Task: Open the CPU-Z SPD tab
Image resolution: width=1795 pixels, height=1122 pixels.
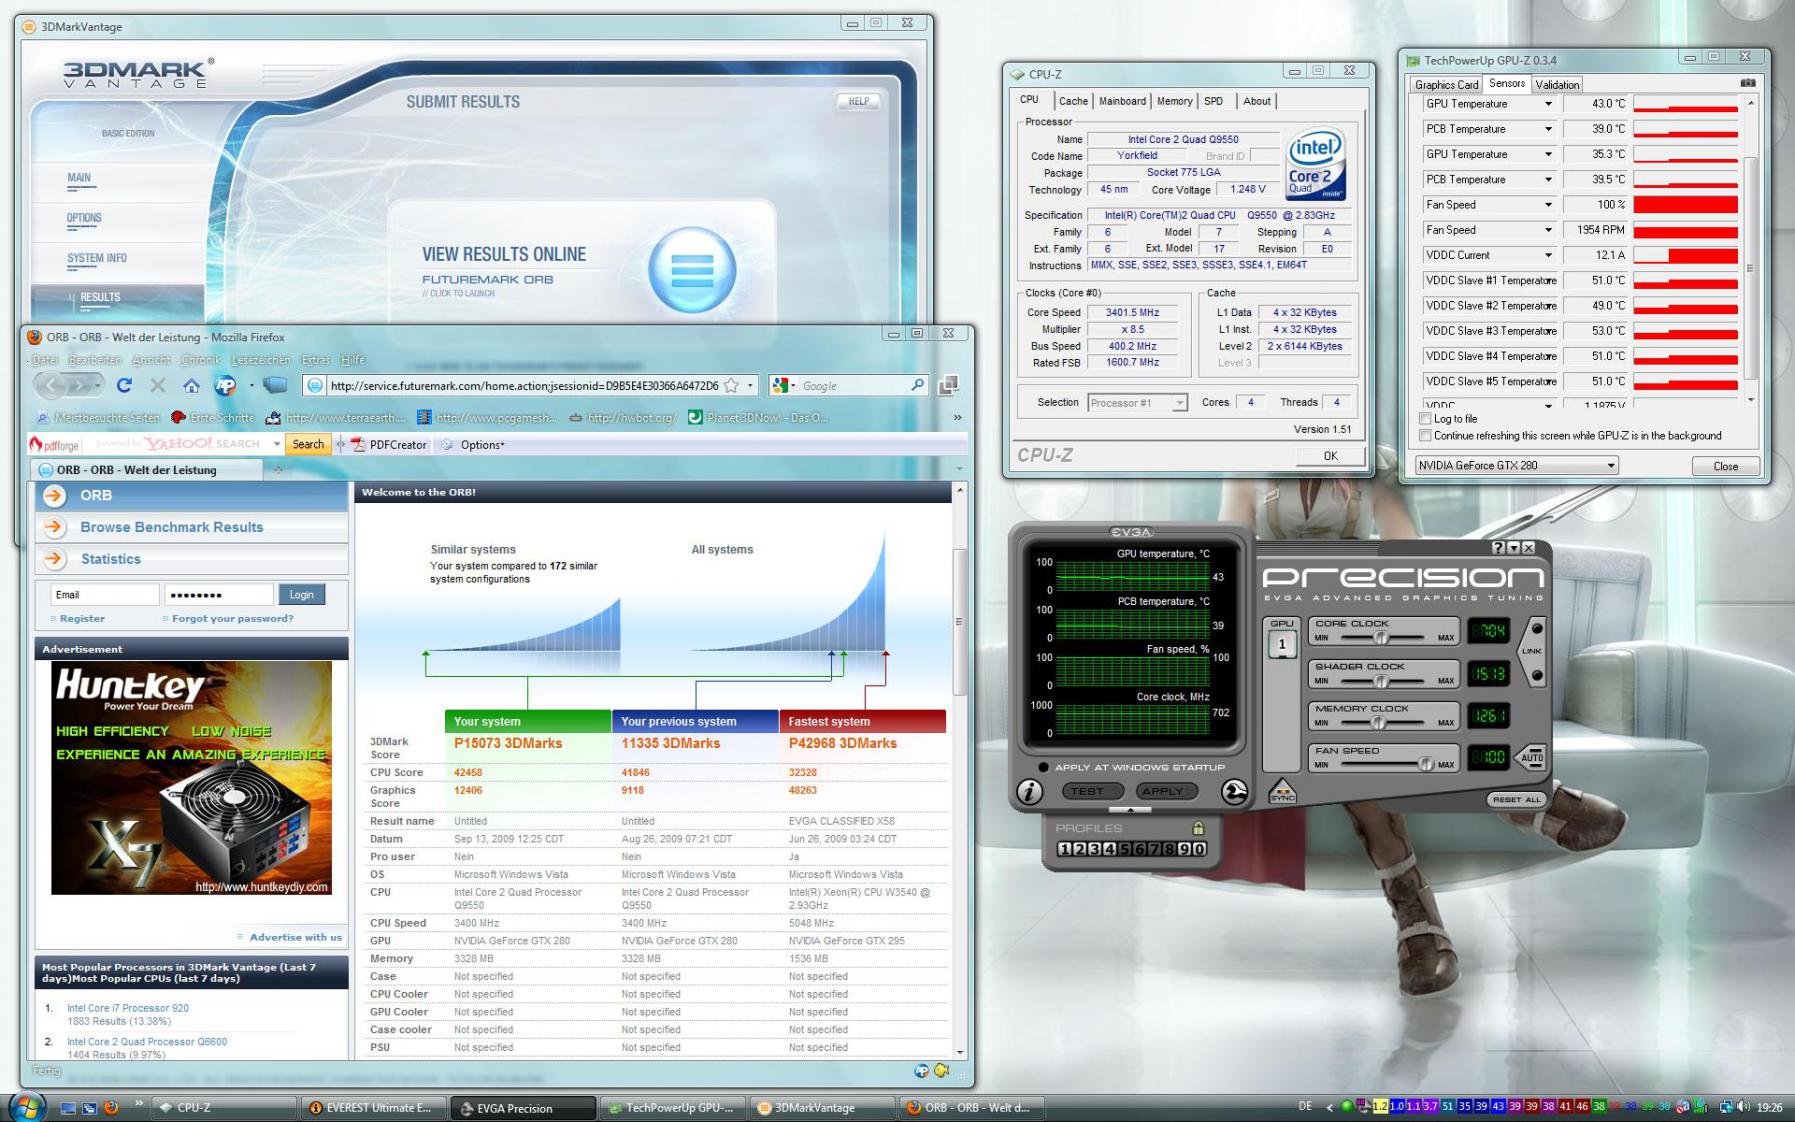Action: click(x=1213, y=101)
